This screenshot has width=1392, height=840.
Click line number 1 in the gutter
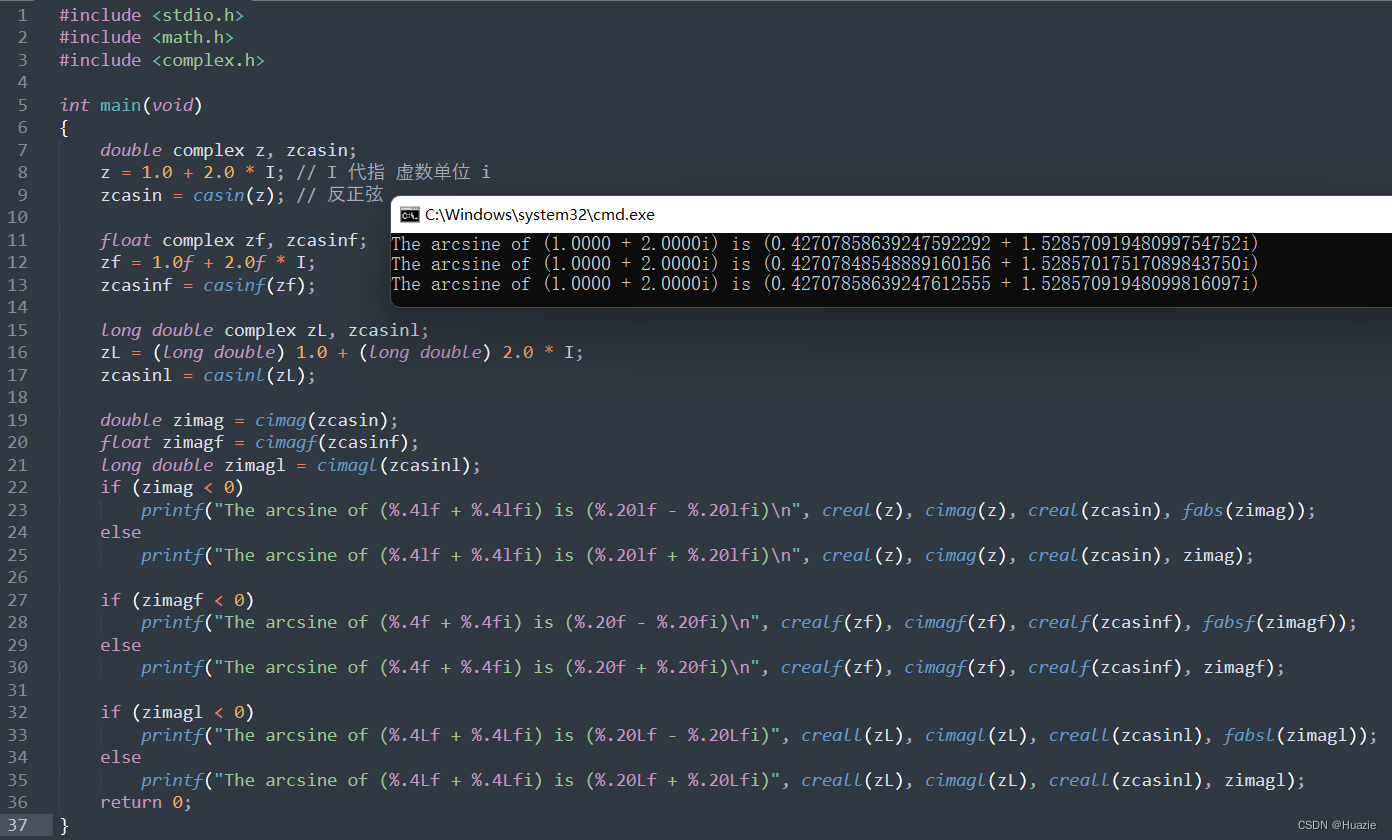(x=22, y=15)
